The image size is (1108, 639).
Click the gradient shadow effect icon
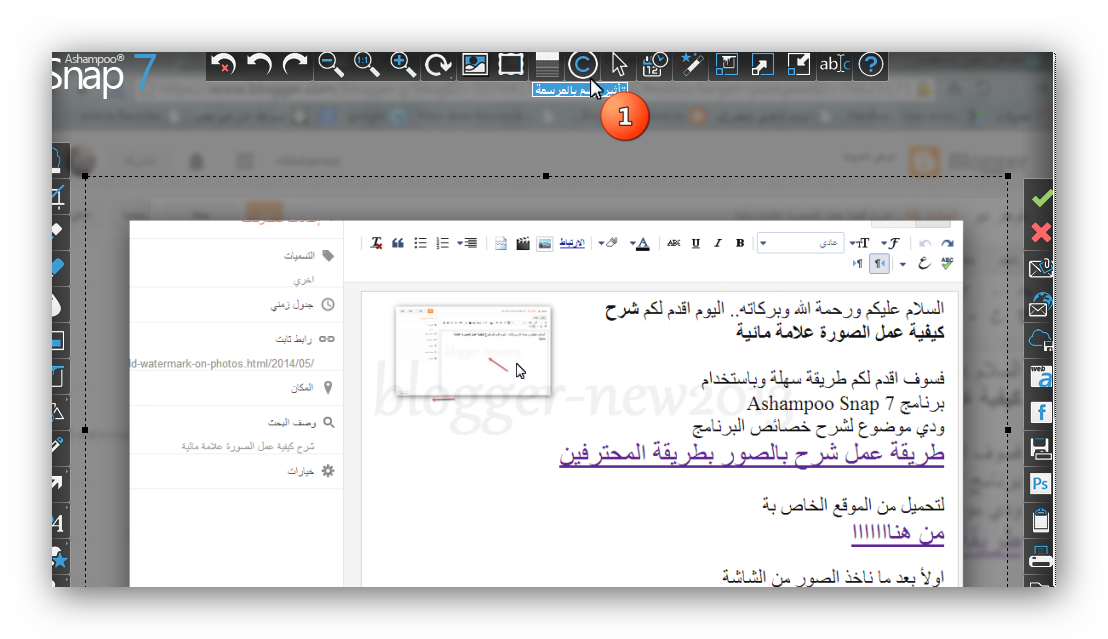547,65
